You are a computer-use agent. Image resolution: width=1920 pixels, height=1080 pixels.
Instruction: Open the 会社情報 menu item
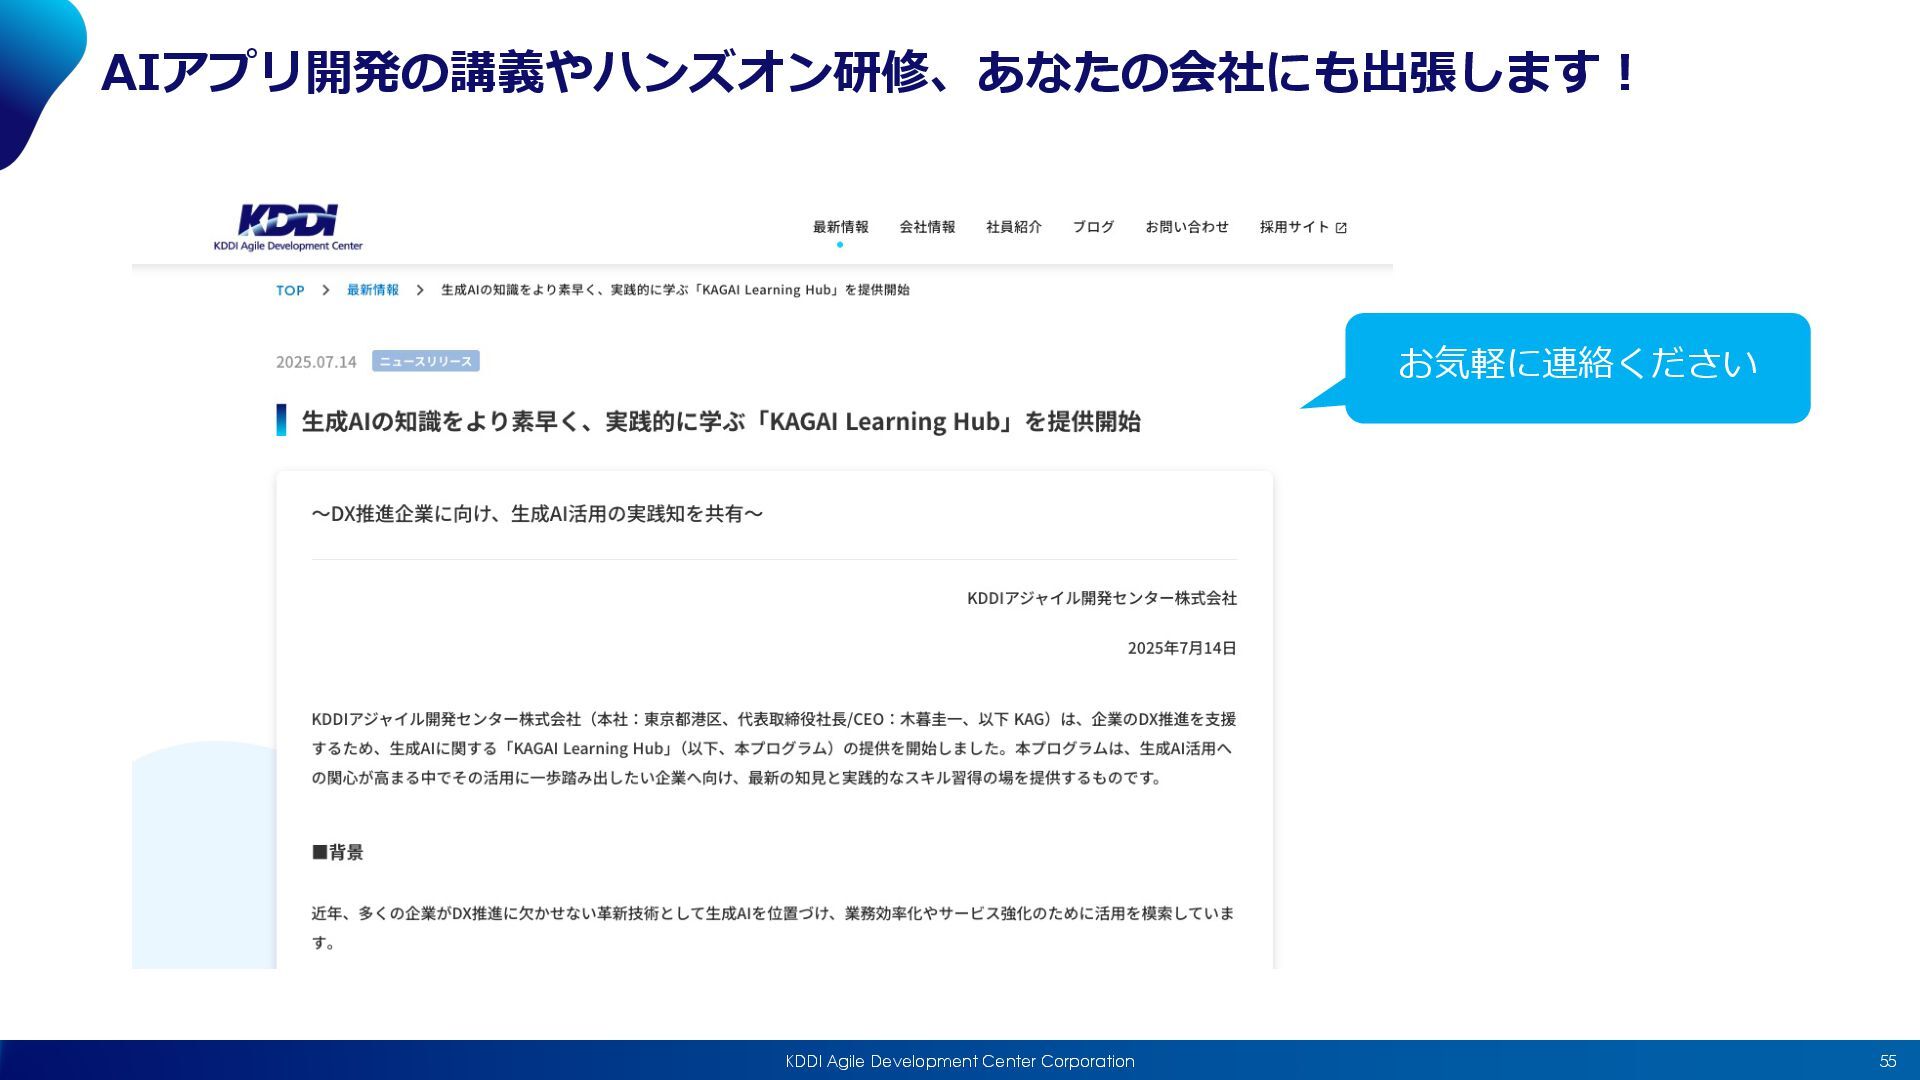927,227
